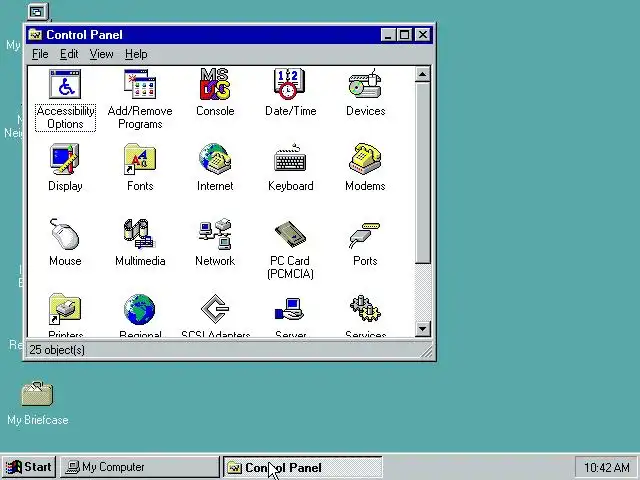The height and width of the screenshot is (480, 640).
Task: Select the Network icon
Action: pos(215,234)
